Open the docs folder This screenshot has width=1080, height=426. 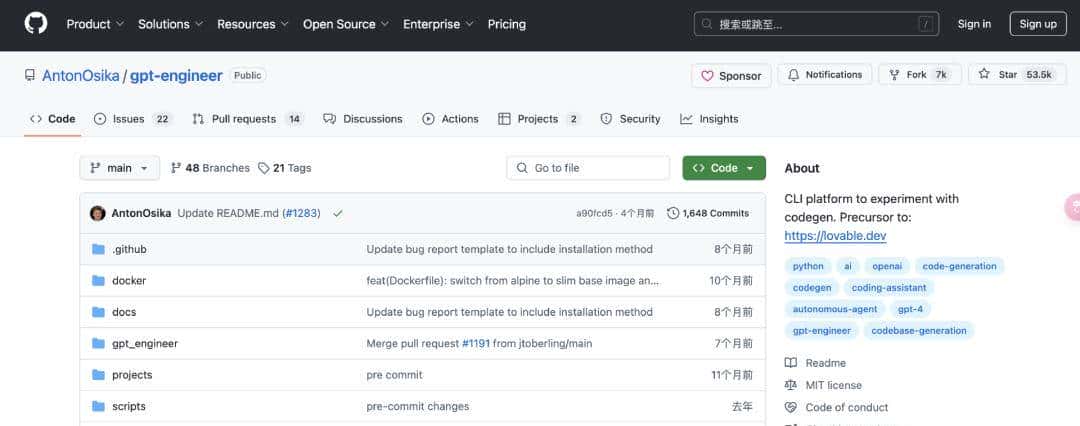124,312
